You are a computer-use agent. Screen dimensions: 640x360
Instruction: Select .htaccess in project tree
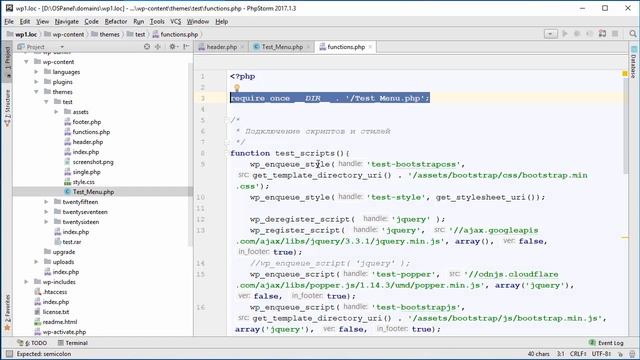point(55,292)
